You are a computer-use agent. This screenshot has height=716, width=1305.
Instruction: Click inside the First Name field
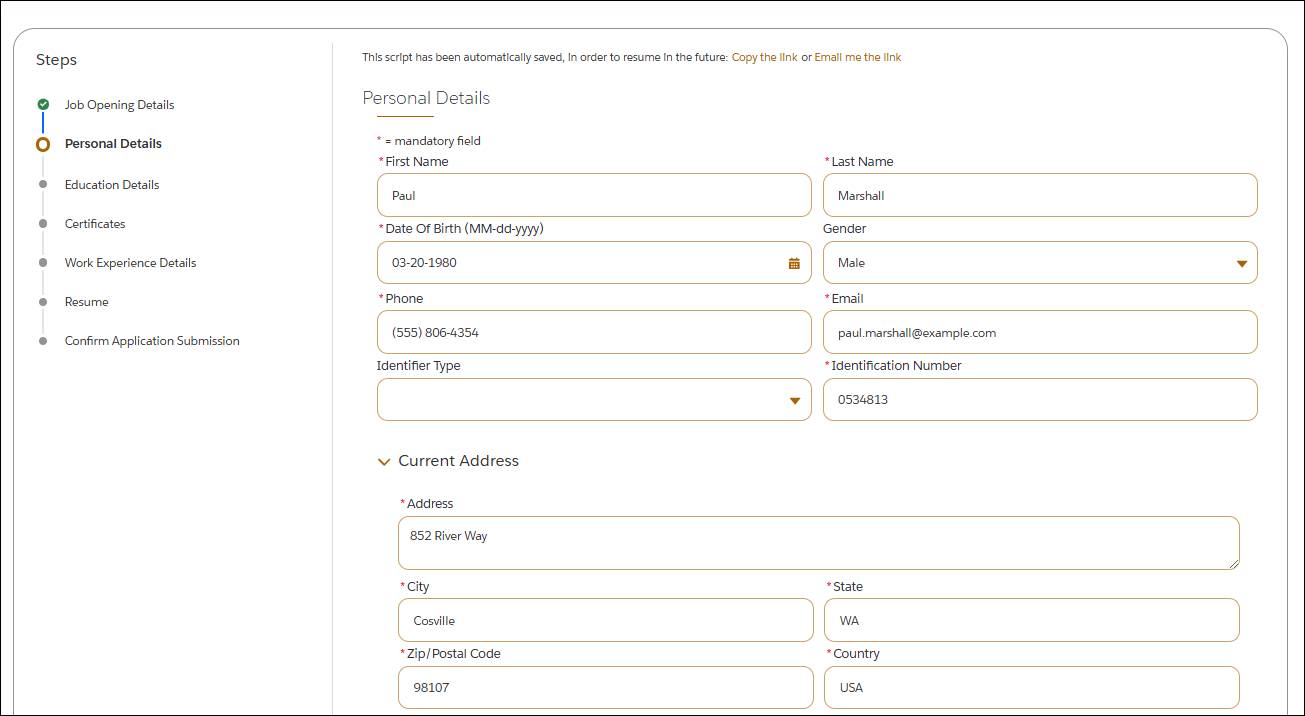pyautogui.click(x=594, y=195)
